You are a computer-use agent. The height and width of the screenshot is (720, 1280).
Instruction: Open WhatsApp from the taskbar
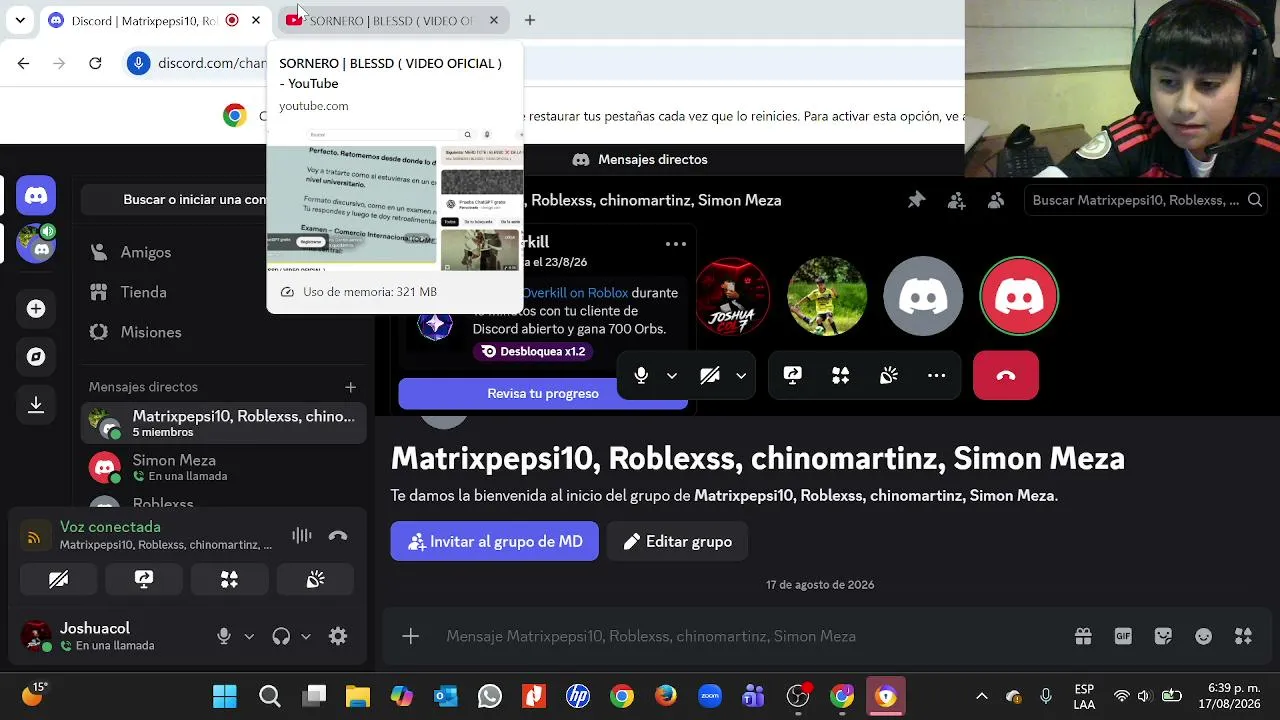489,696
